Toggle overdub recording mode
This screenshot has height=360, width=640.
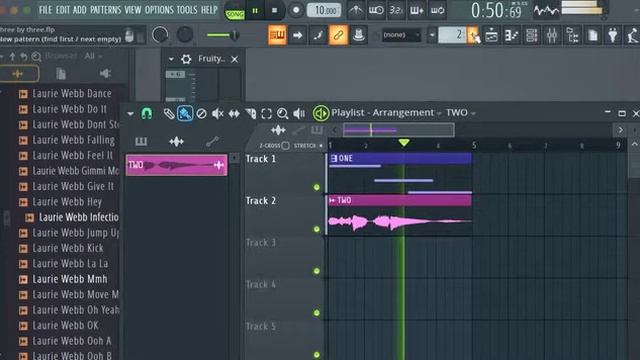pyautogui.click(x=416, y=10)
